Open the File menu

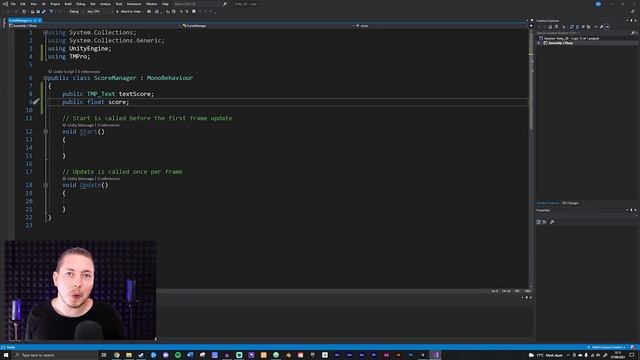pos(13,4)
